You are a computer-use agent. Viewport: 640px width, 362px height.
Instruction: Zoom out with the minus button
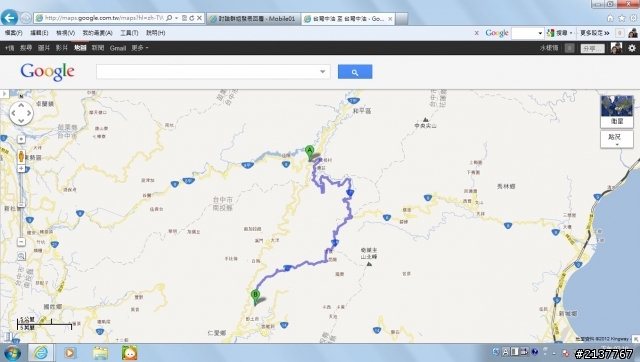[x=21, y=242]
